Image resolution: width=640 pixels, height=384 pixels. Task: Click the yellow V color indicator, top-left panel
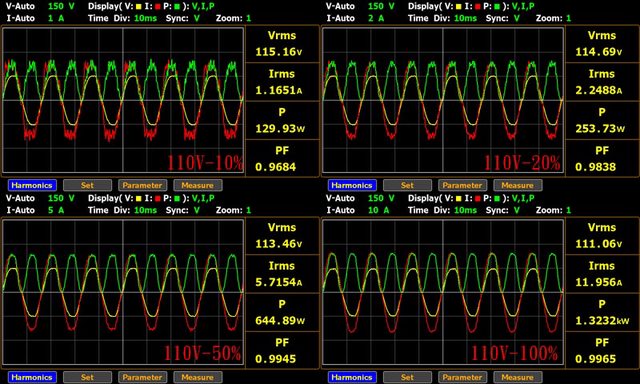click(138, 7)
